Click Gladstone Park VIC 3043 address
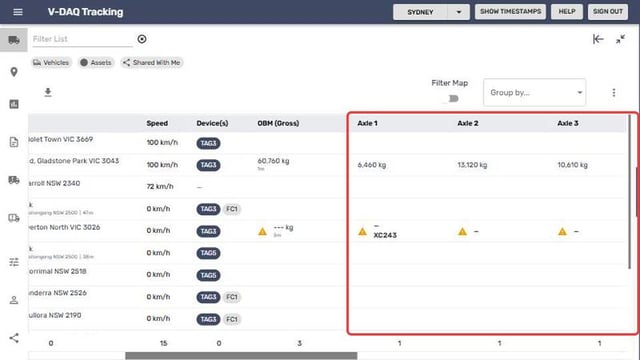The height and width of the screenshot is (360, 640). click(x=74, y=161)
